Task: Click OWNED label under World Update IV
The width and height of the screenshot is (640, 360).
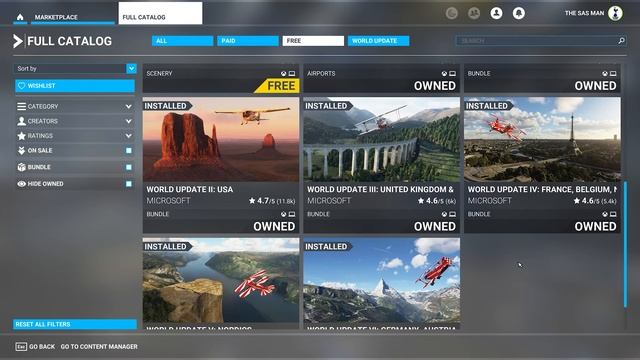Action: 595,227
